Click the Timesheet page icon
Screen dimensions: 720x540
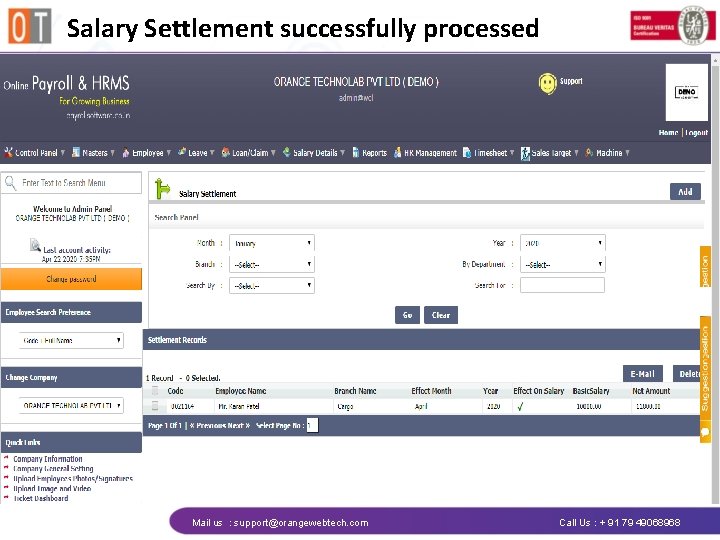click(x=467, y=153)
